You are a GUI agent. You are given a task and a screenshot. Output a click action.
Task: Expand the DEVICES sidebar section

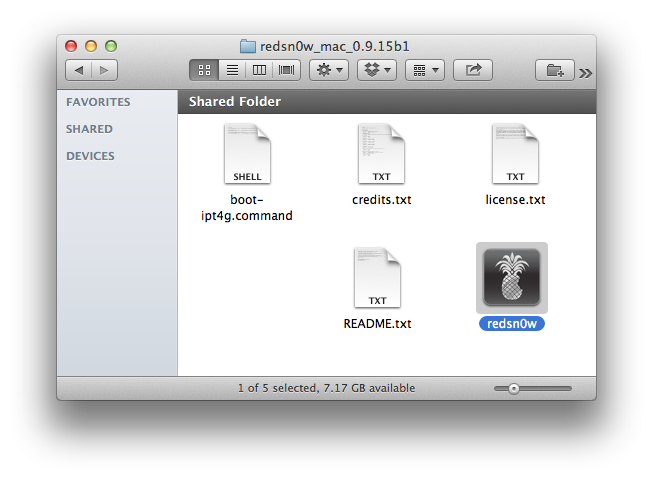click(90, 156)
